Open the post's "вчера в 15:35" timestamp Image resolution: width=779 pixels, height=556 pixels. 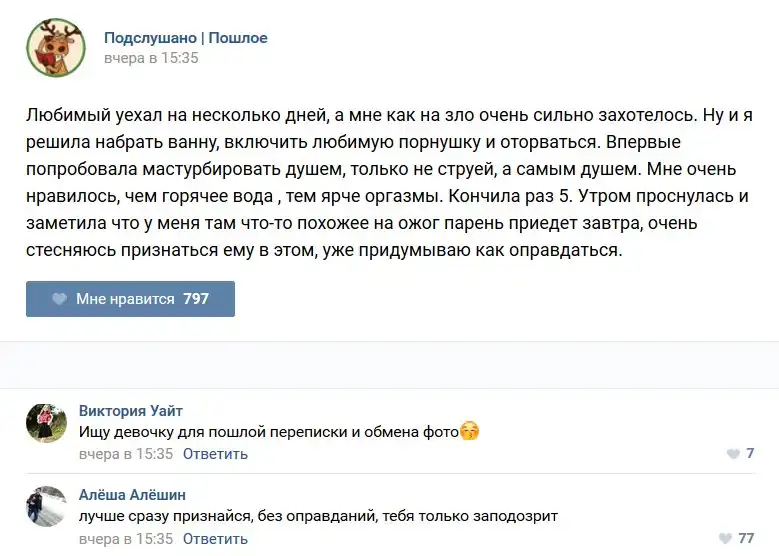(x=151, y=58)
